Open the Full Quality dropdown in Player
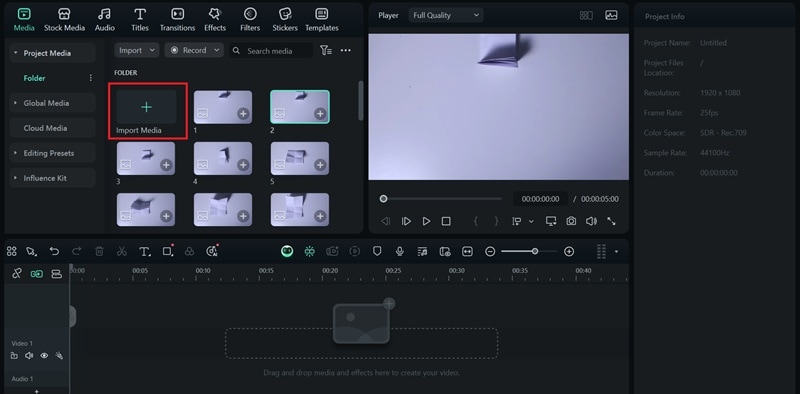The height and width of the screenshot is (394, 800). pyautogui.click(x=446, y=15)
